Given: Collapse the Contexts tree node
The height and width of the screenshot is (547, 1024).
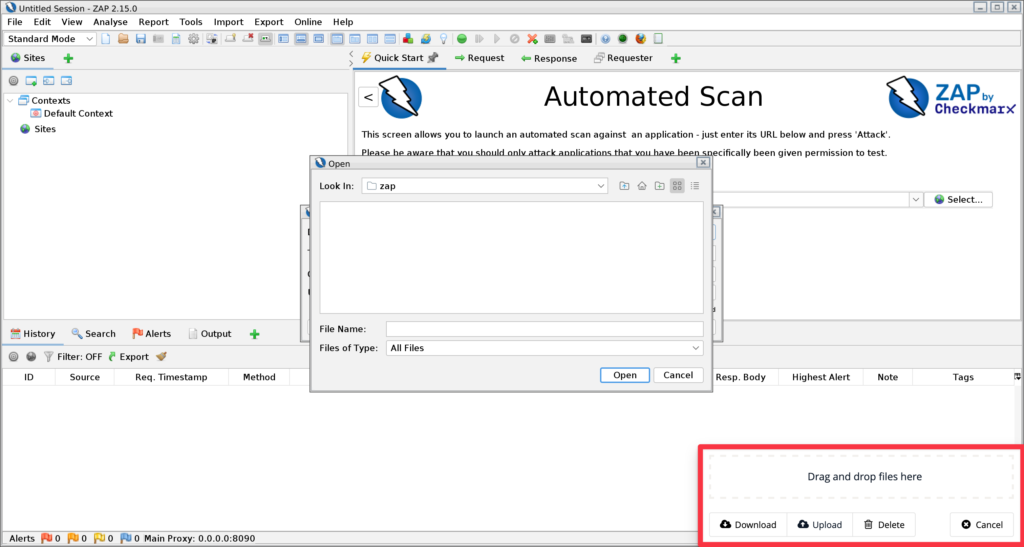Looking at the screenshot, I should pyautogui.click(x=10, y=101).
